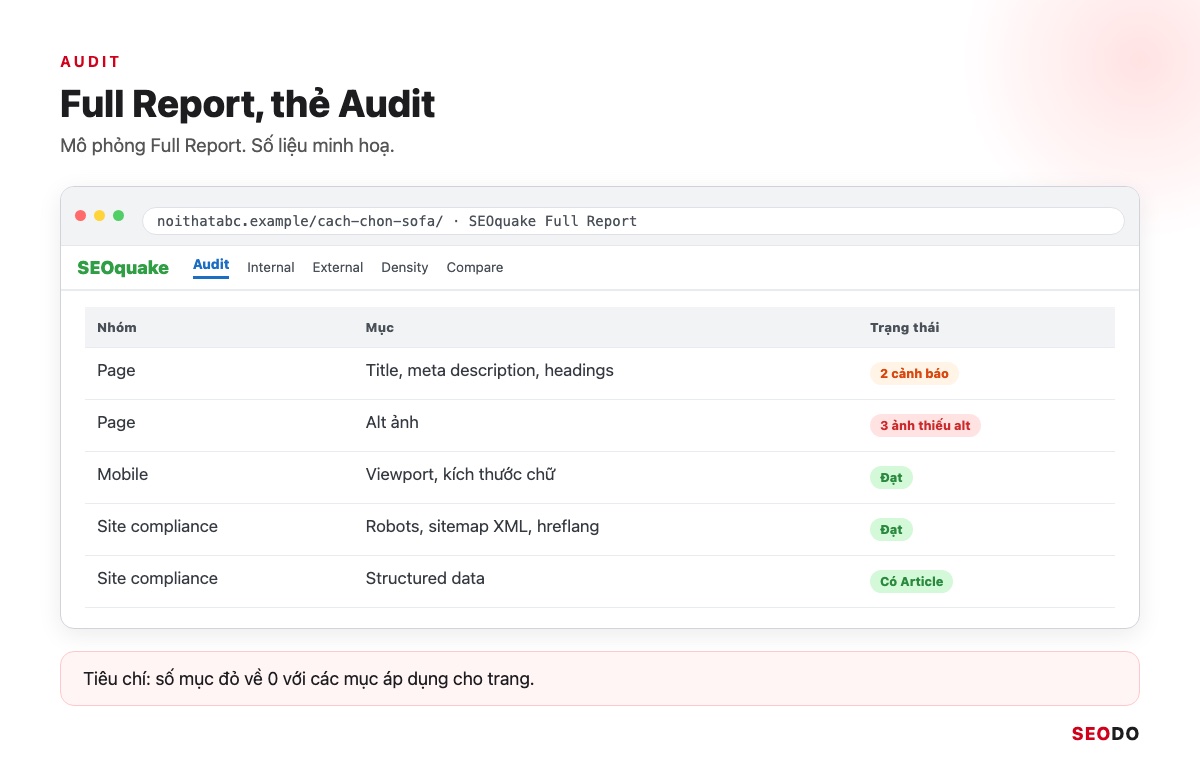This screenshot has height=766, width=1200.
Task: Click the 'Nhóm' column header
Action: click(x=117, y=328)
